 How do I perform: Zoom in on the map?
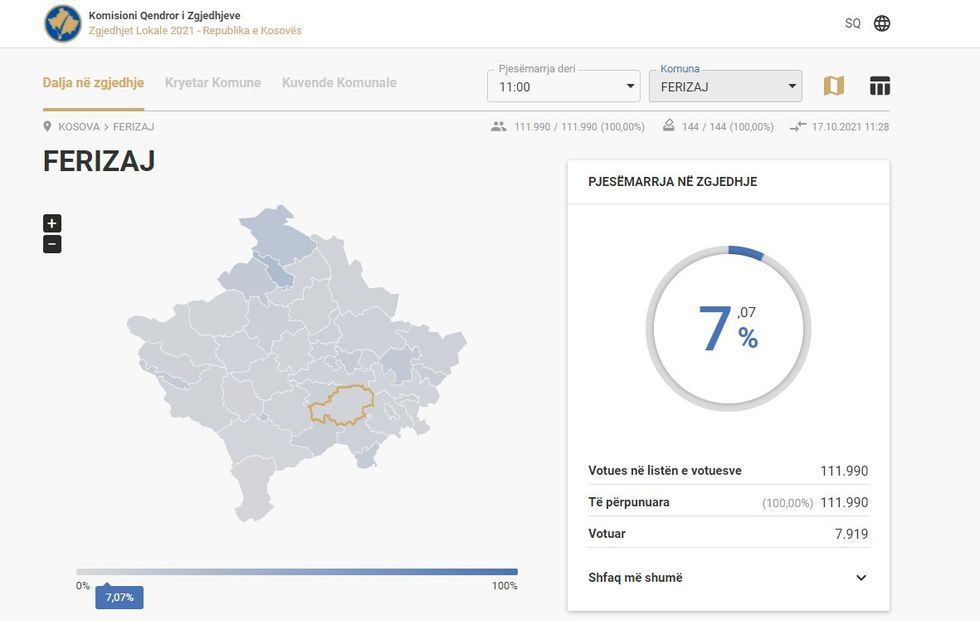(52, 223)
